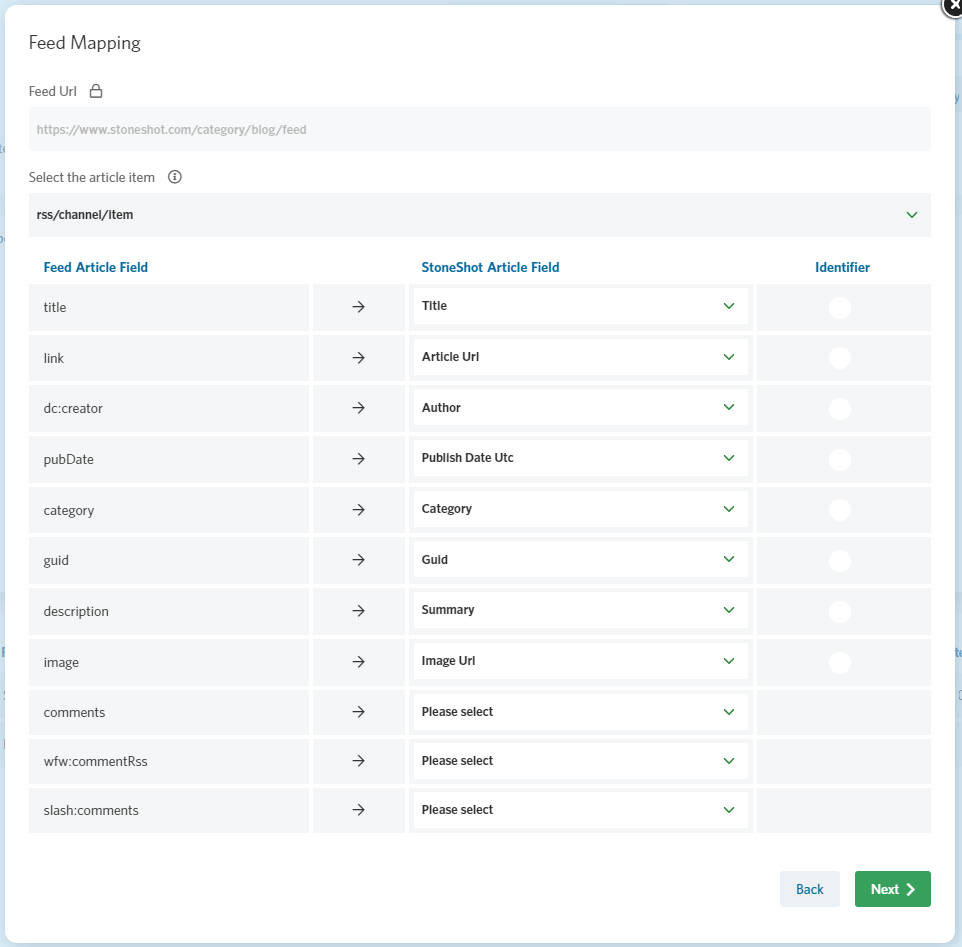Click the info icon beside Select the article item
962x947 pixels.
click(175, 177)
